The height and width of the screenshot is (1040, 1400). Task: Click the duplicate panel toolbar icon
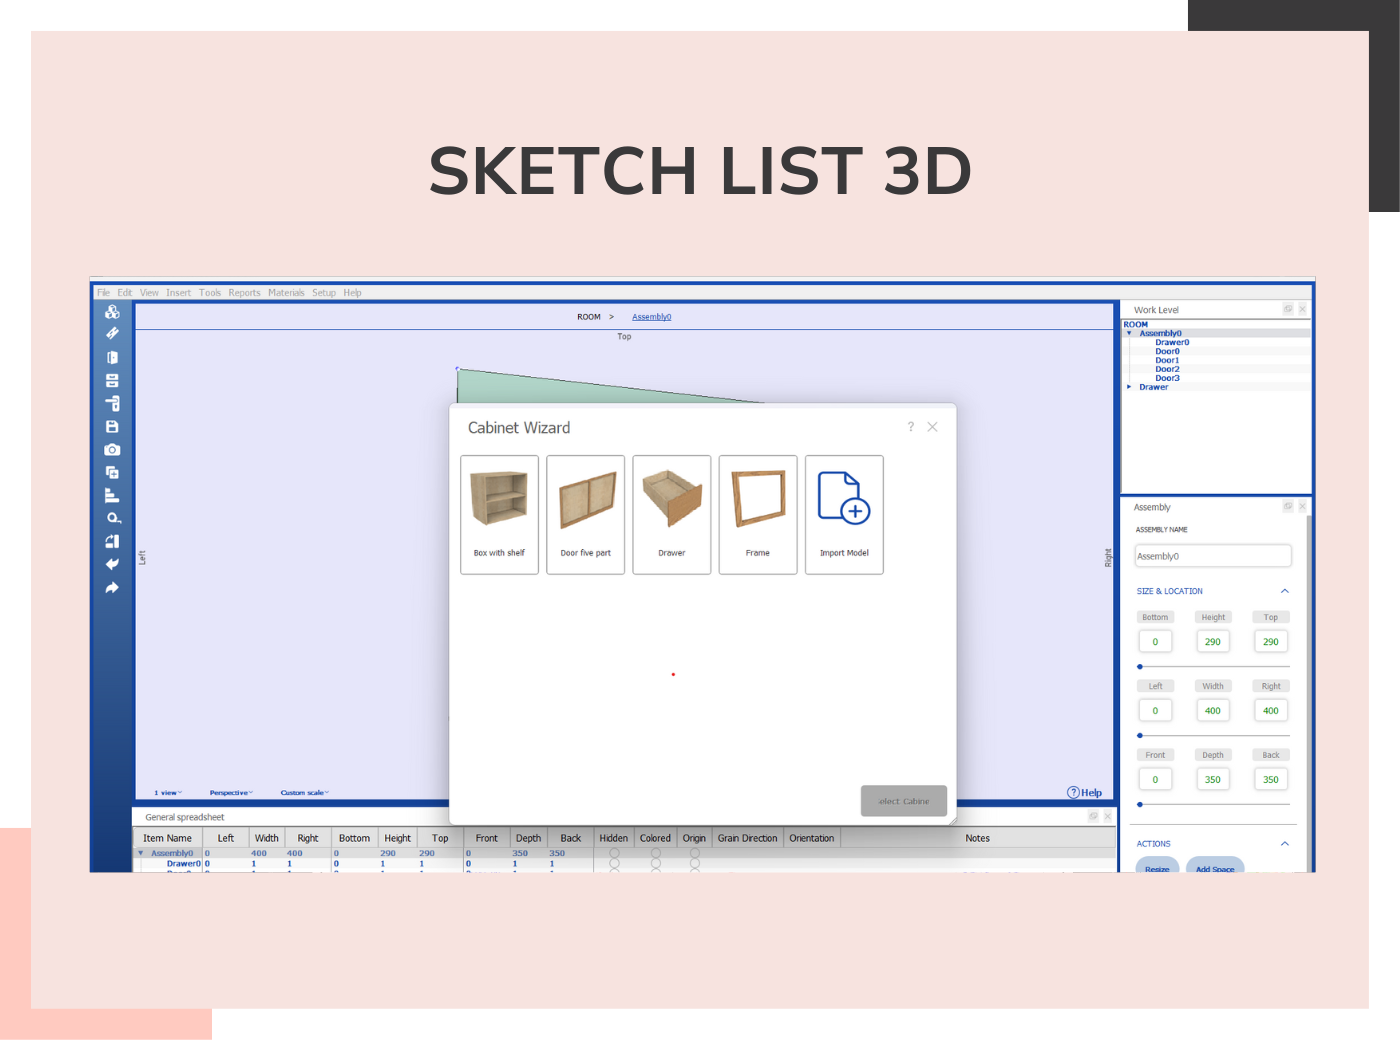(x=112, y=472)
